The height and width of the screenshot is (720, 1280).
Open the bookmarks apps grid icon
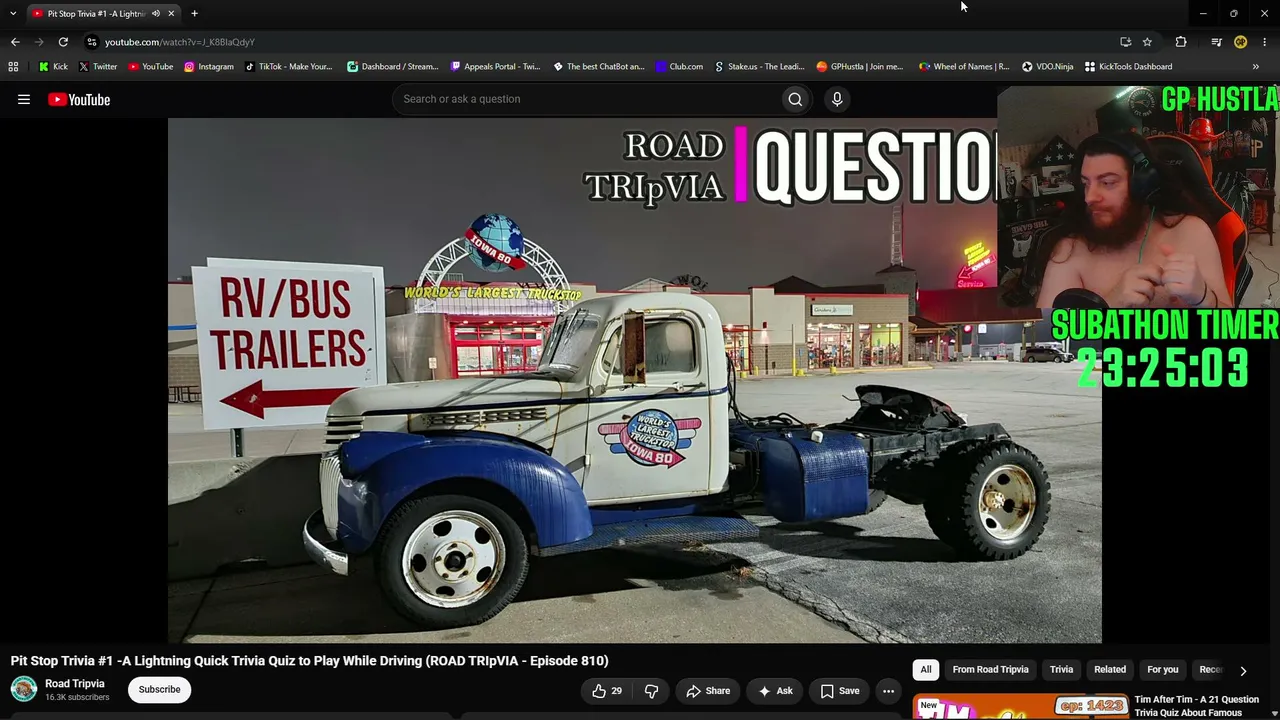click(x=13, y=67)
